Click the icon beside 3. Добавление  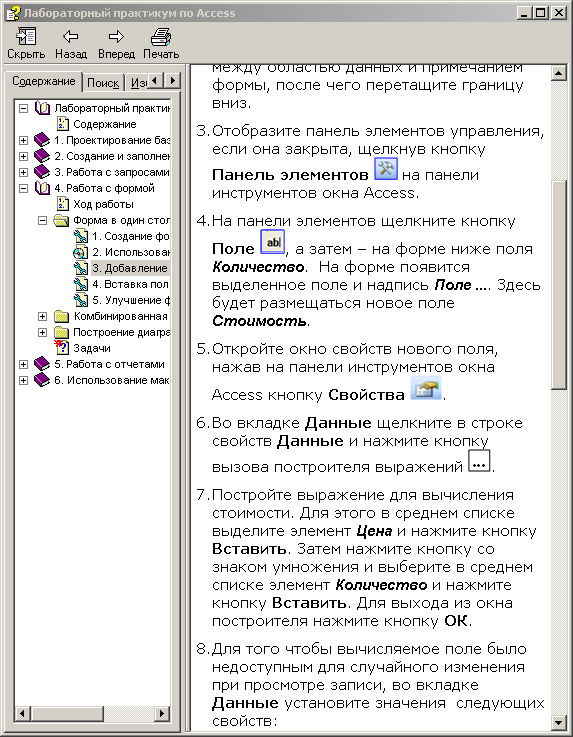(81, 268)
